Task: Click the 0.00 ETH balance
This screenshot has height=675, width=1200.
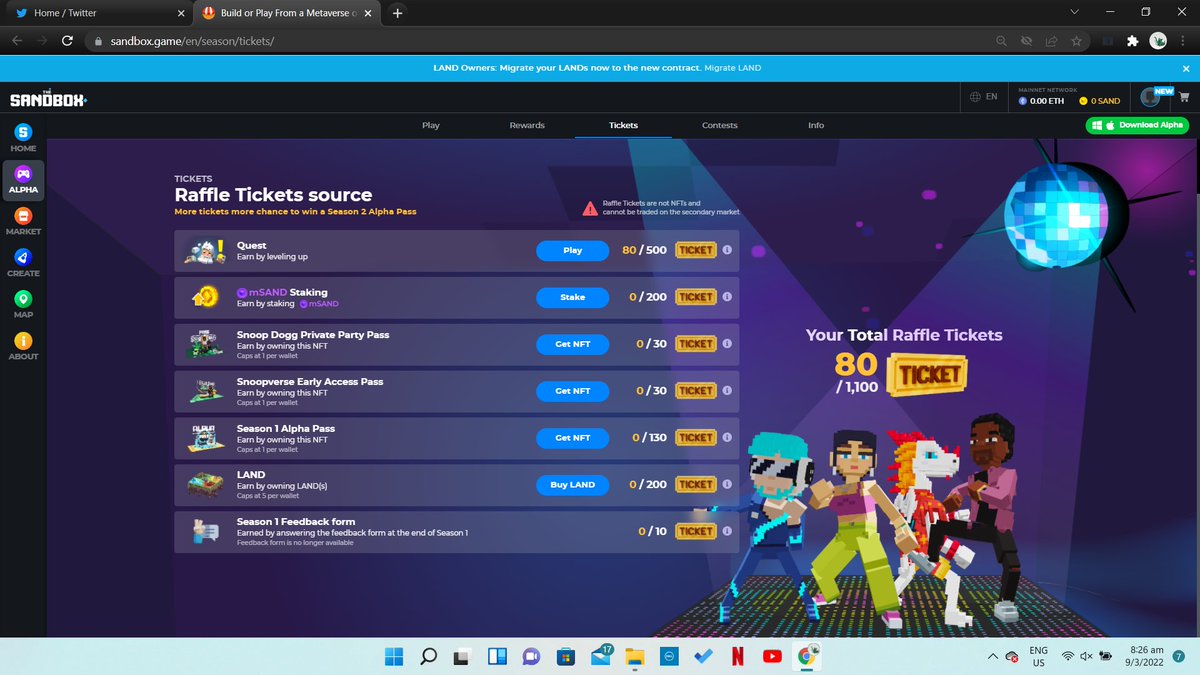Action: coord(1042,101)
